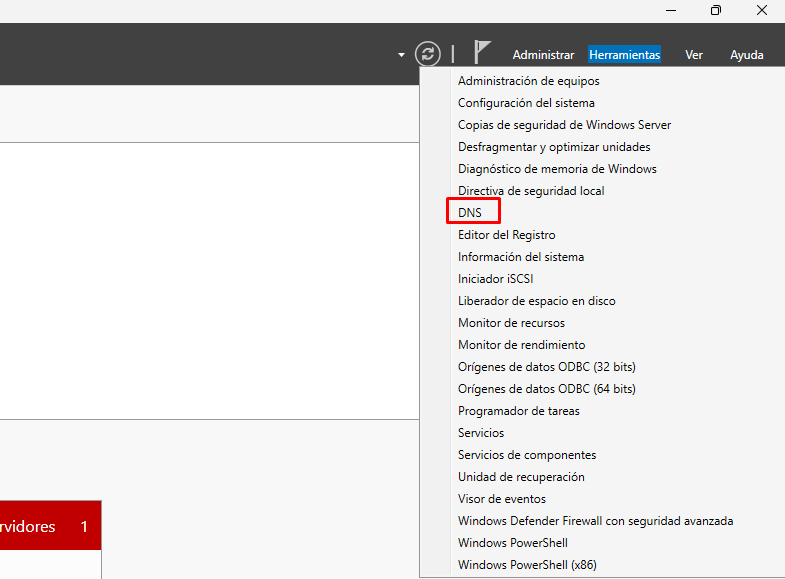785x579 pixels.
Task: Close the Herramientas menu
Action: pyautogui.click(x=624, y=55)
